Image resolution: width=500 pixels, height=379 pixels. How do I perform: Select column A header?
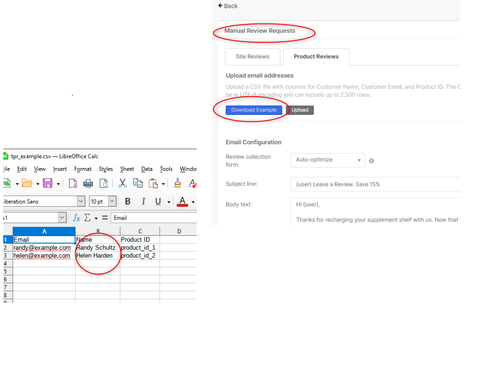tap(44, 231)
